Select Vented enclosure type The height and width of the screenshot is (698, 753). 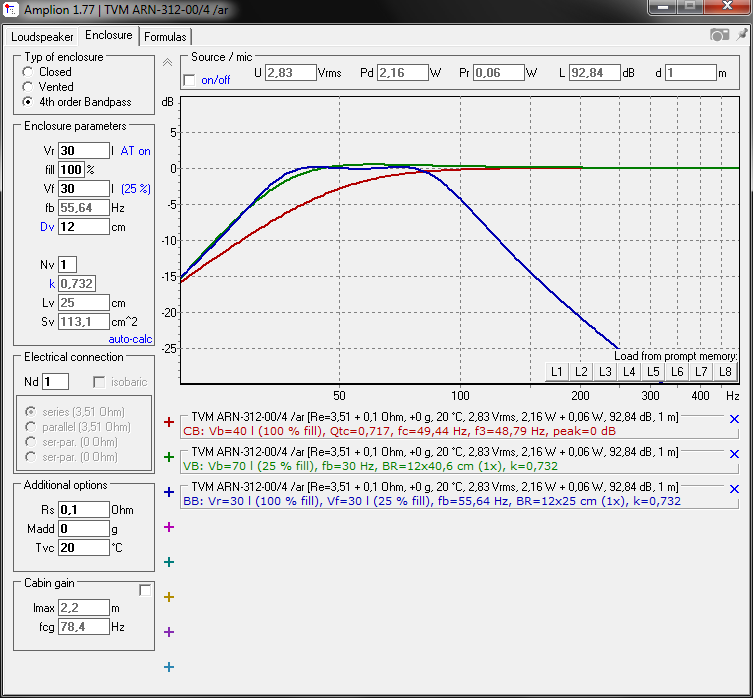(x=28, y=87)
